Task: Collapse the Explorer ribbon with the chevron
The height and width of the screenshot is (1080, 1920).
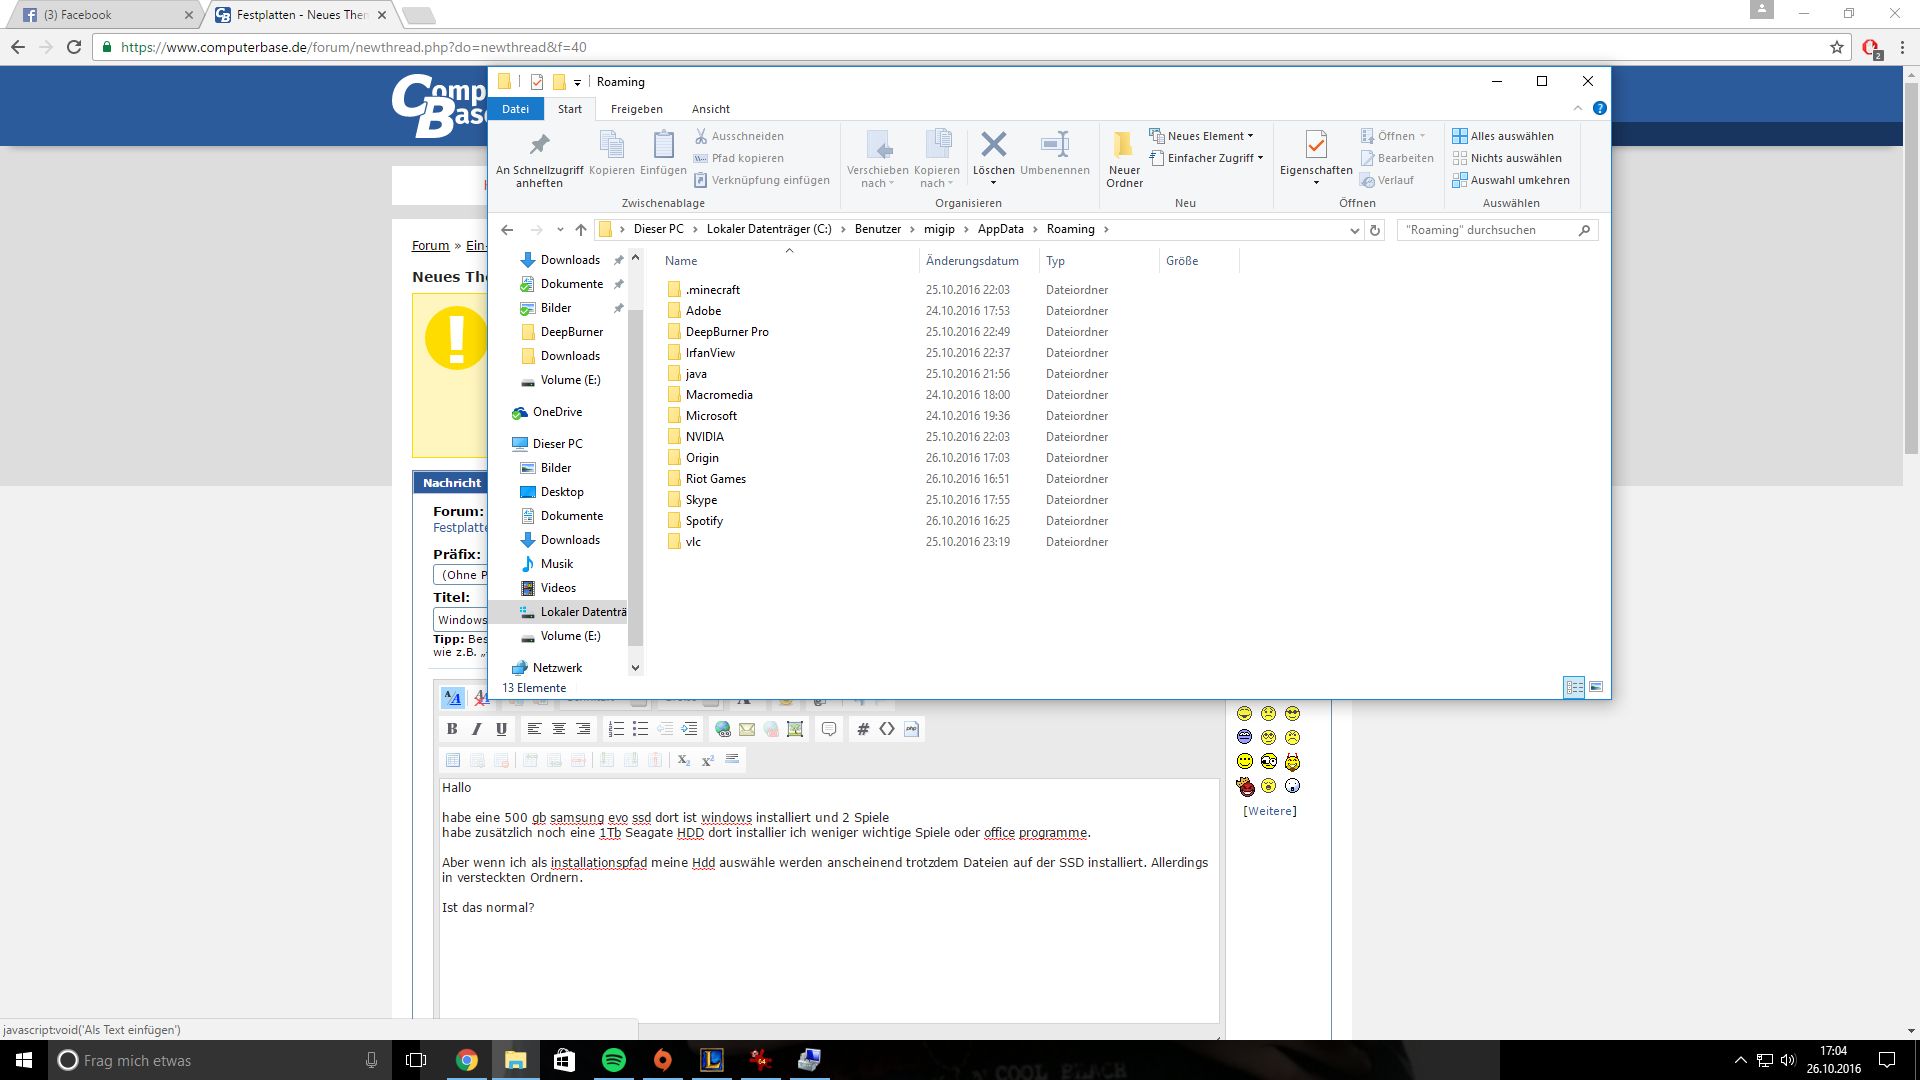Action: [1578, 108]
